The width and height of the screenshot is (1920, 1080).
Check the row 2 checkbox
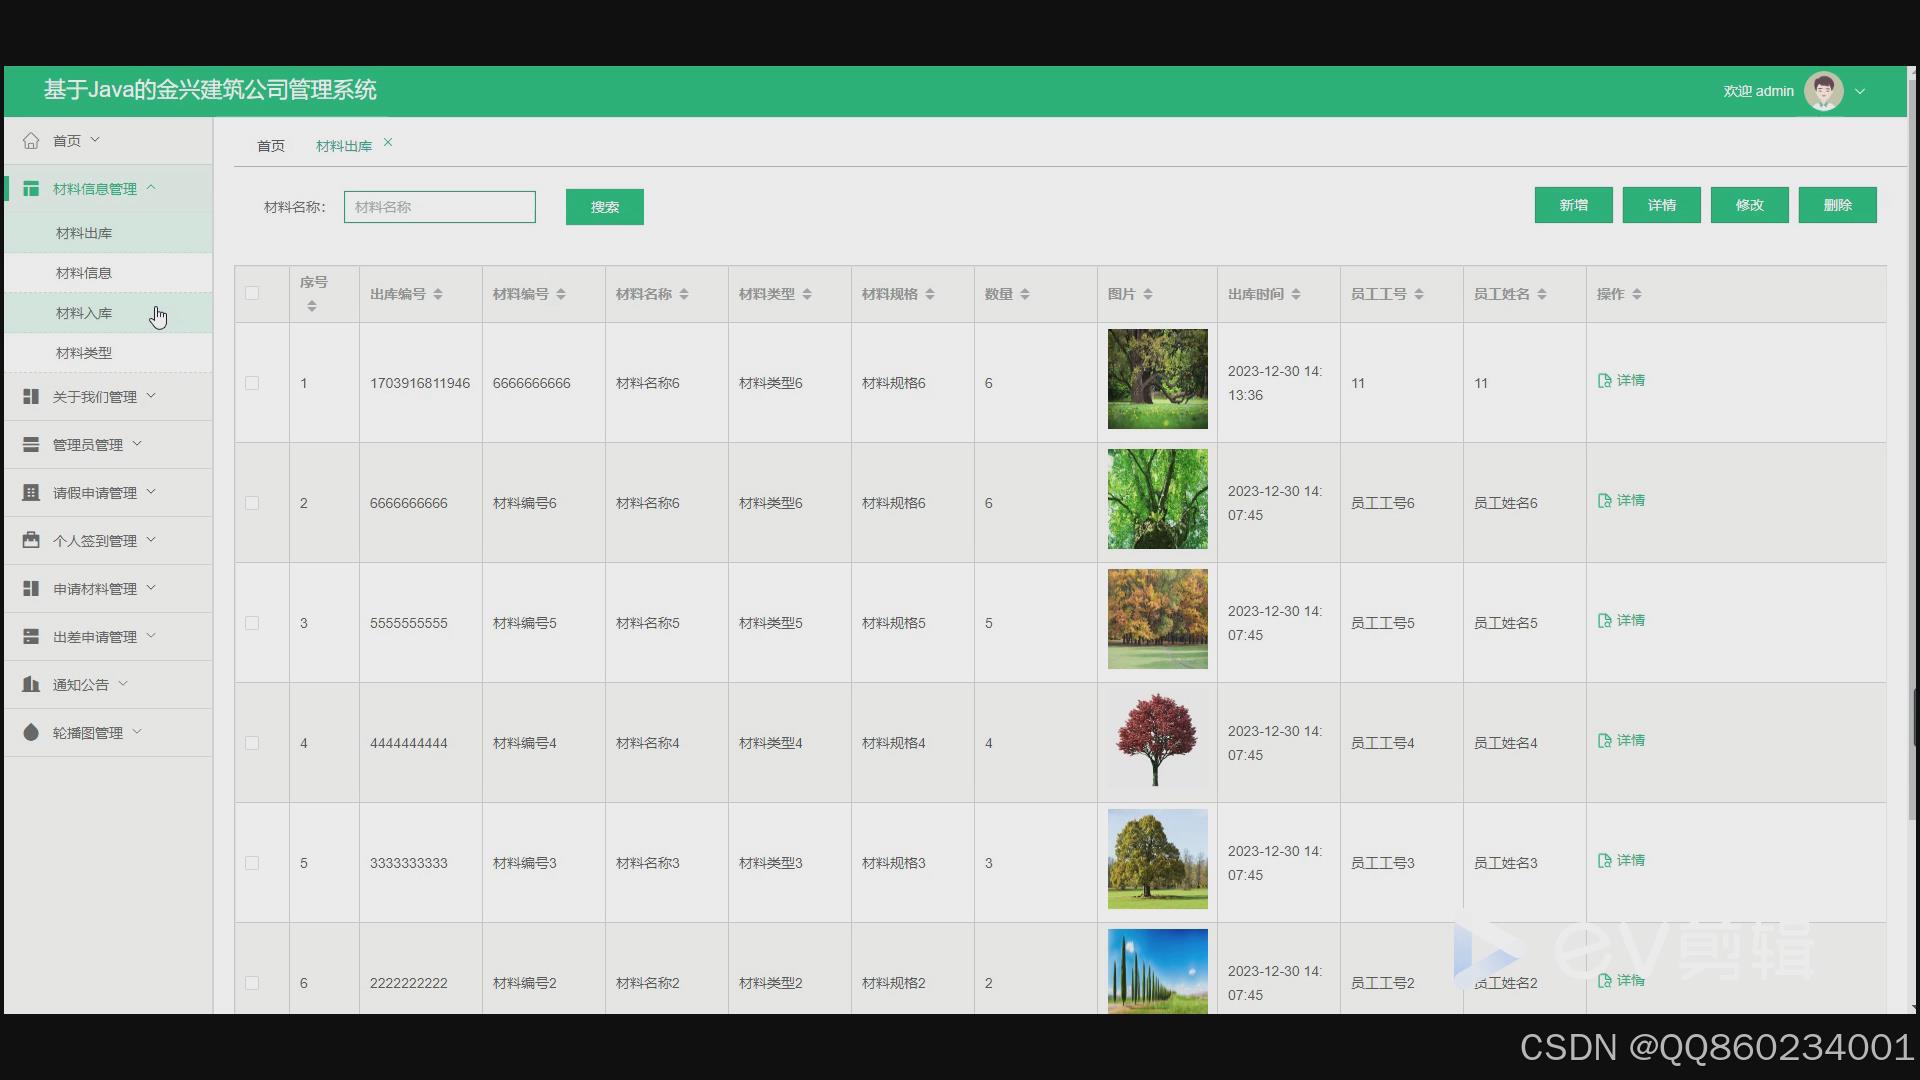[252, 503]
